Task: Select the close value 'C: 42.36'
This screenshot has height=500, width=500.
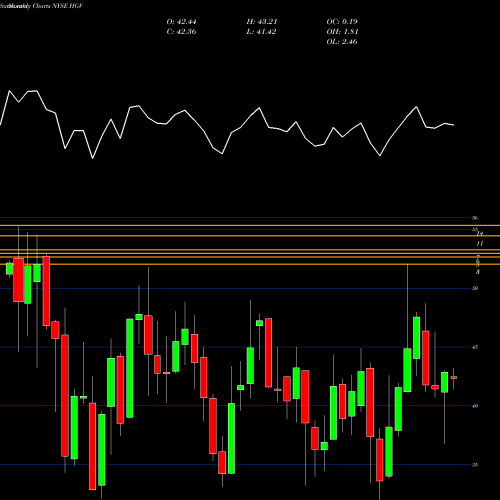Action: [181, 32]
